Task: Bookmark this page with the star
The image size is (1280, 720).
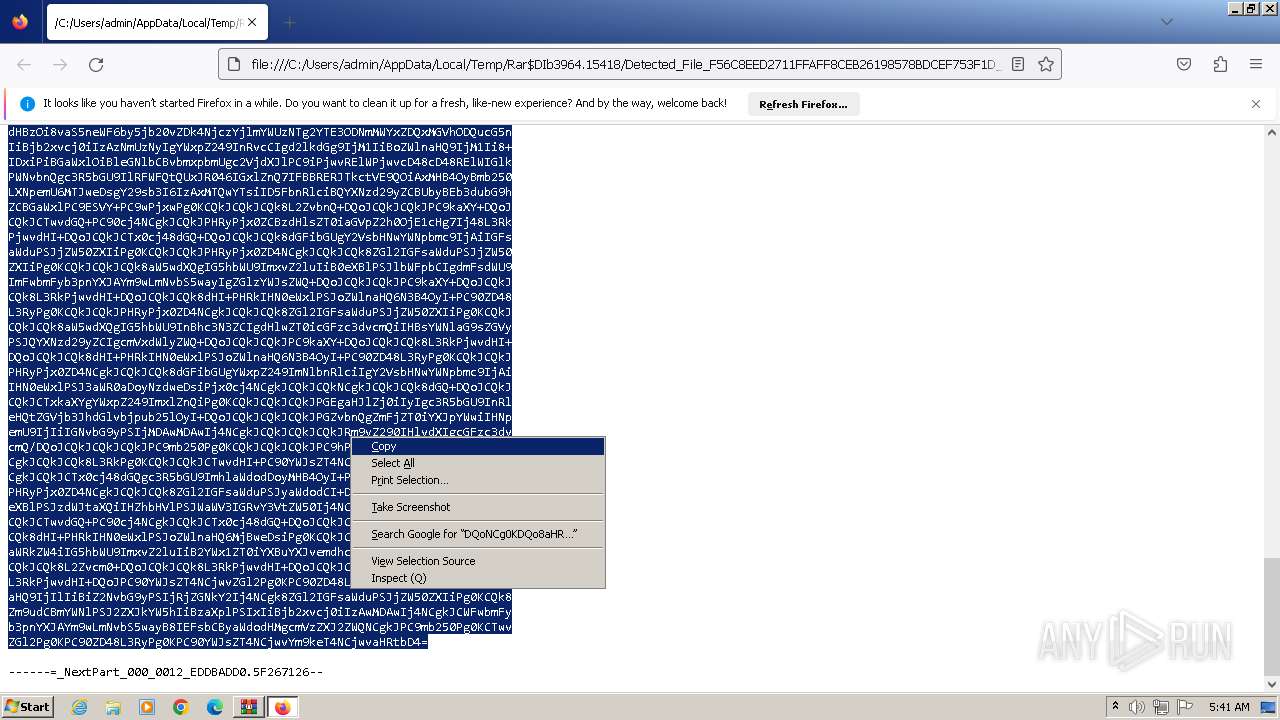Action: [1046, 64]
